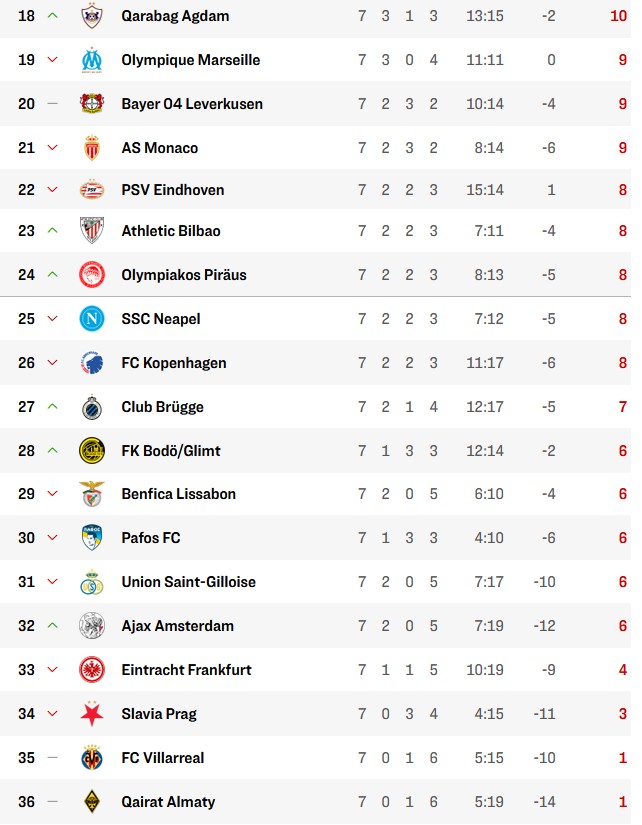Click the Athletic Bilbao crest
The image size is (642, 825).
(92, 231)
